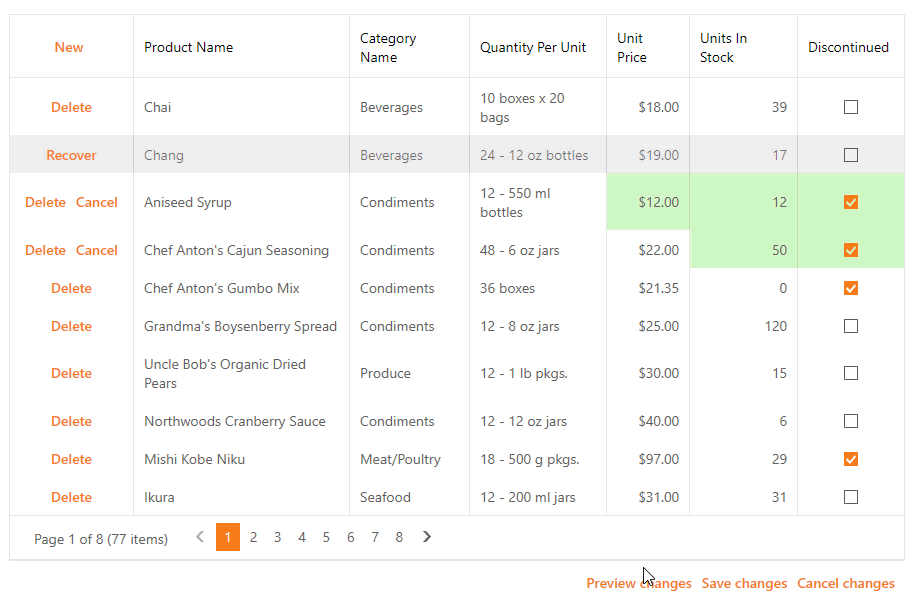
Task: Delete Chef Anton's Cajun Seasoning row
Action: click(45, 250)
